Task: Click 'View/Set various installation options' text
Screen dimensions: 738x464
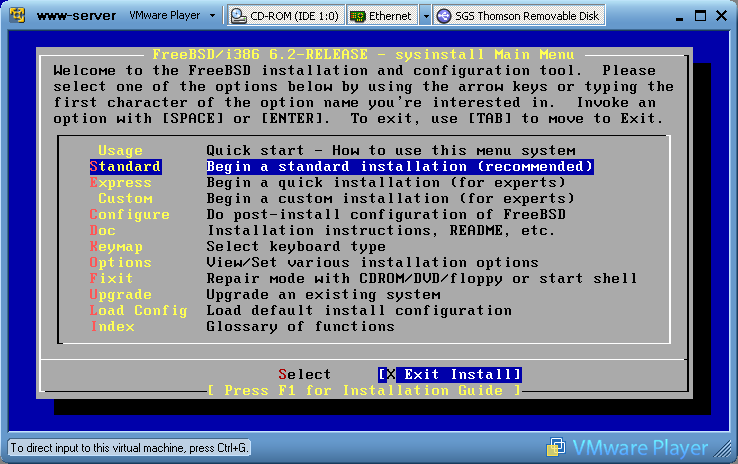Action: (372, 263)
